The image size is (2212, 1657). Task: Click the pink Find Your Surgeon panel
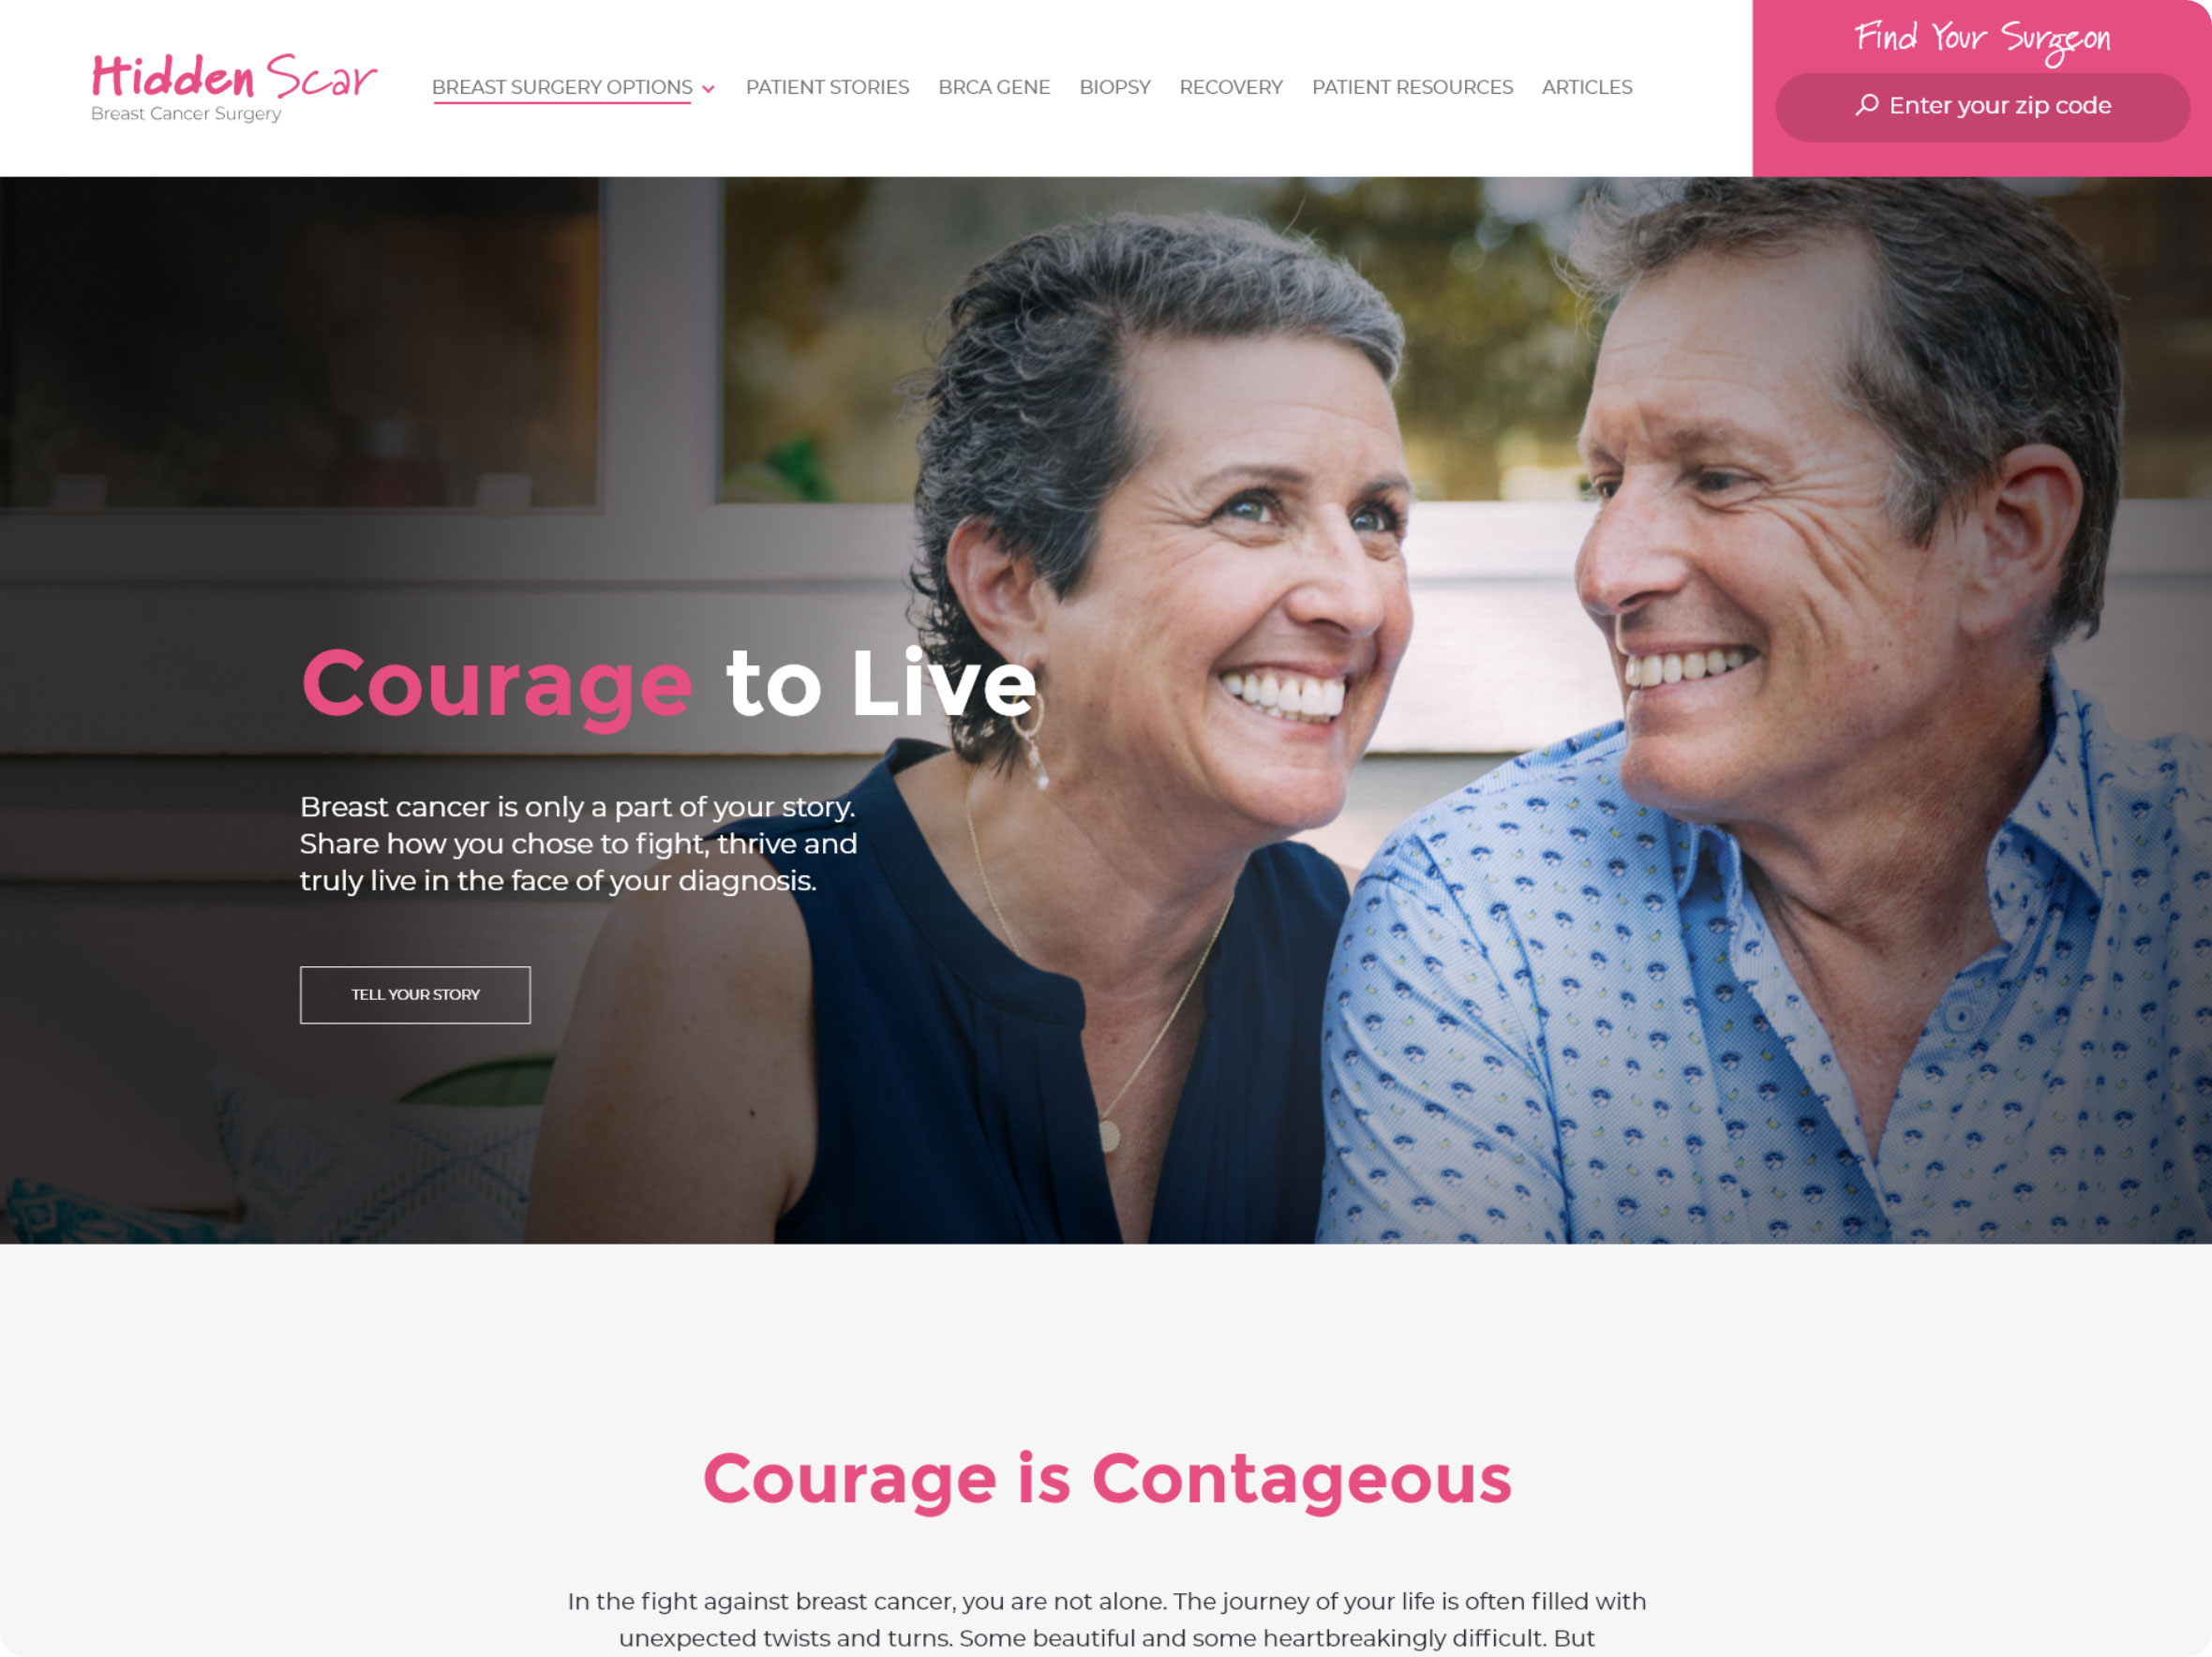pyautogui.click(x=1982, y=88)
